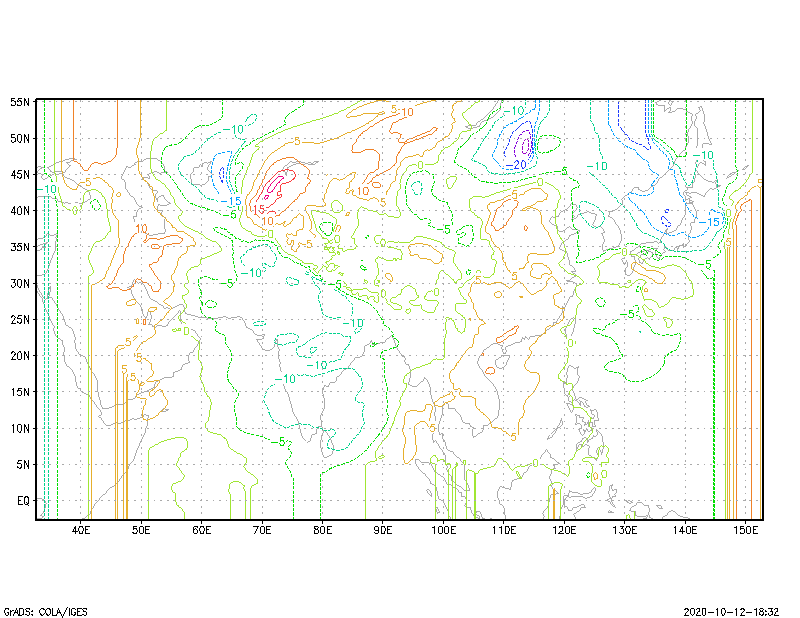800x618 pixels.
Task: Click the 2020-10-12-18:32 timestamp
Action: pos(731,612)
